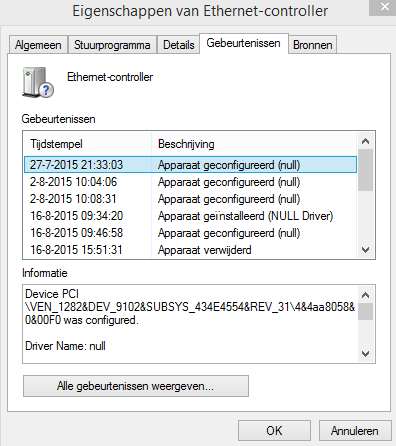This screenshot has width=396, height=446.
Task: Click the events list scrollbar thumb
Action: pyautogui.click(x=365, y=170)
